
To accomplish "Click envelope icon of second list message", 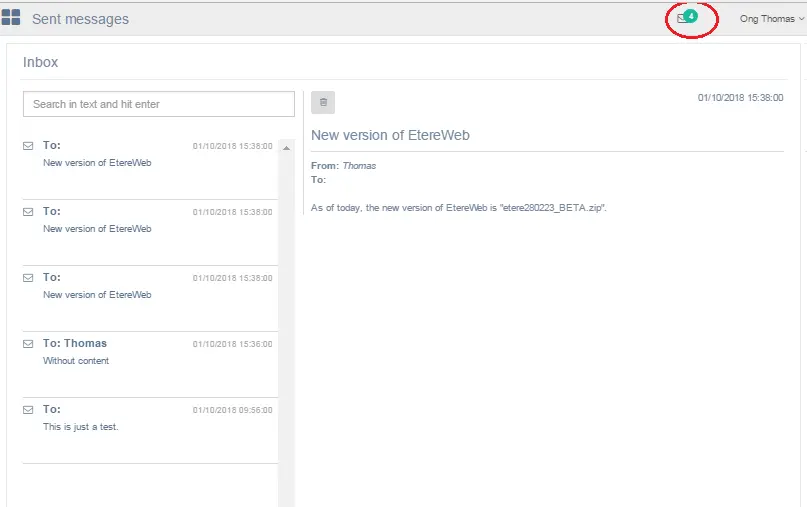I will (28, 212).
